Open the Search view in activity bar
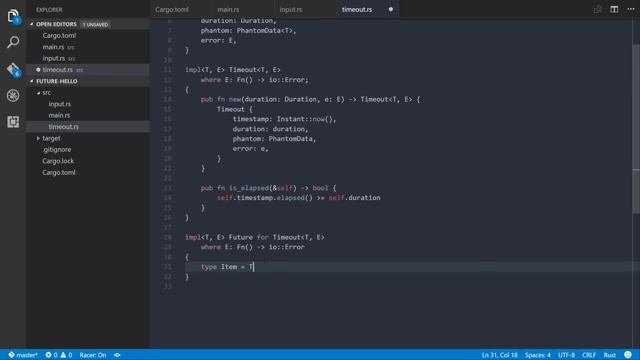 (13, 42)
